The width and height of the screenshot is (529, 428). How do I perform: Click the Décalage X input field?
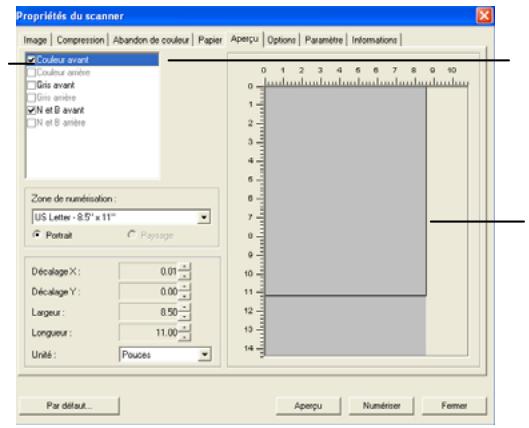click(x=149, y=272)
